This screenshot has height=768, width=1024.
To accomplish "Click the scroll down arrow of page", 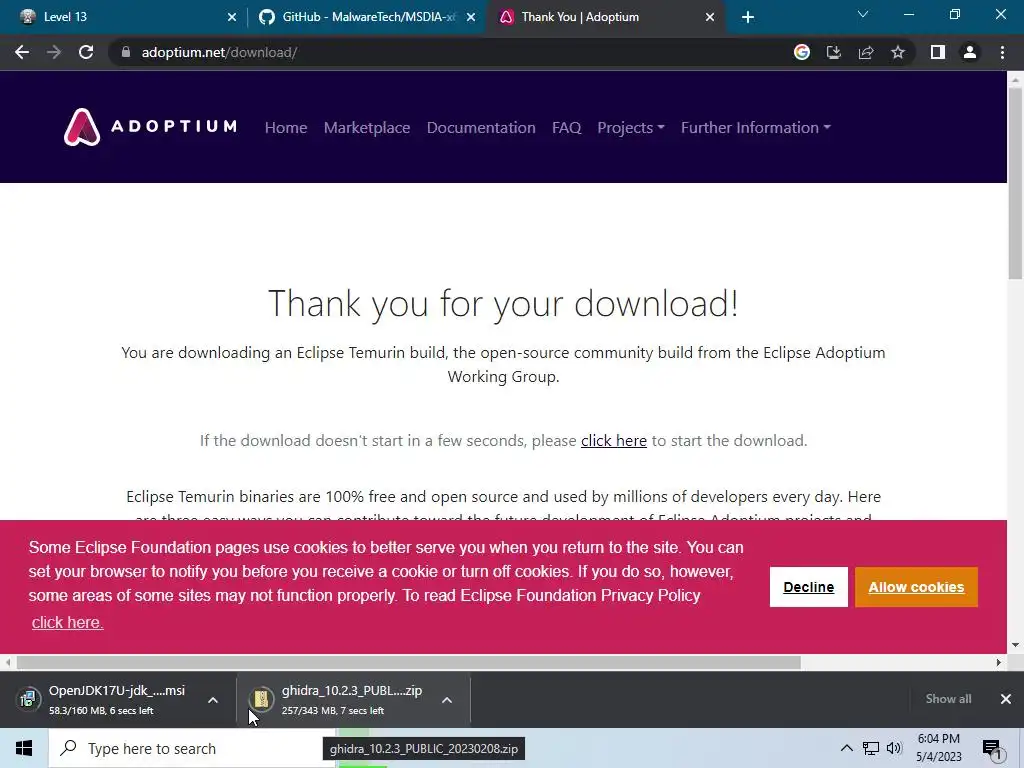I will pyautogui.click(x=1015, y=645).
